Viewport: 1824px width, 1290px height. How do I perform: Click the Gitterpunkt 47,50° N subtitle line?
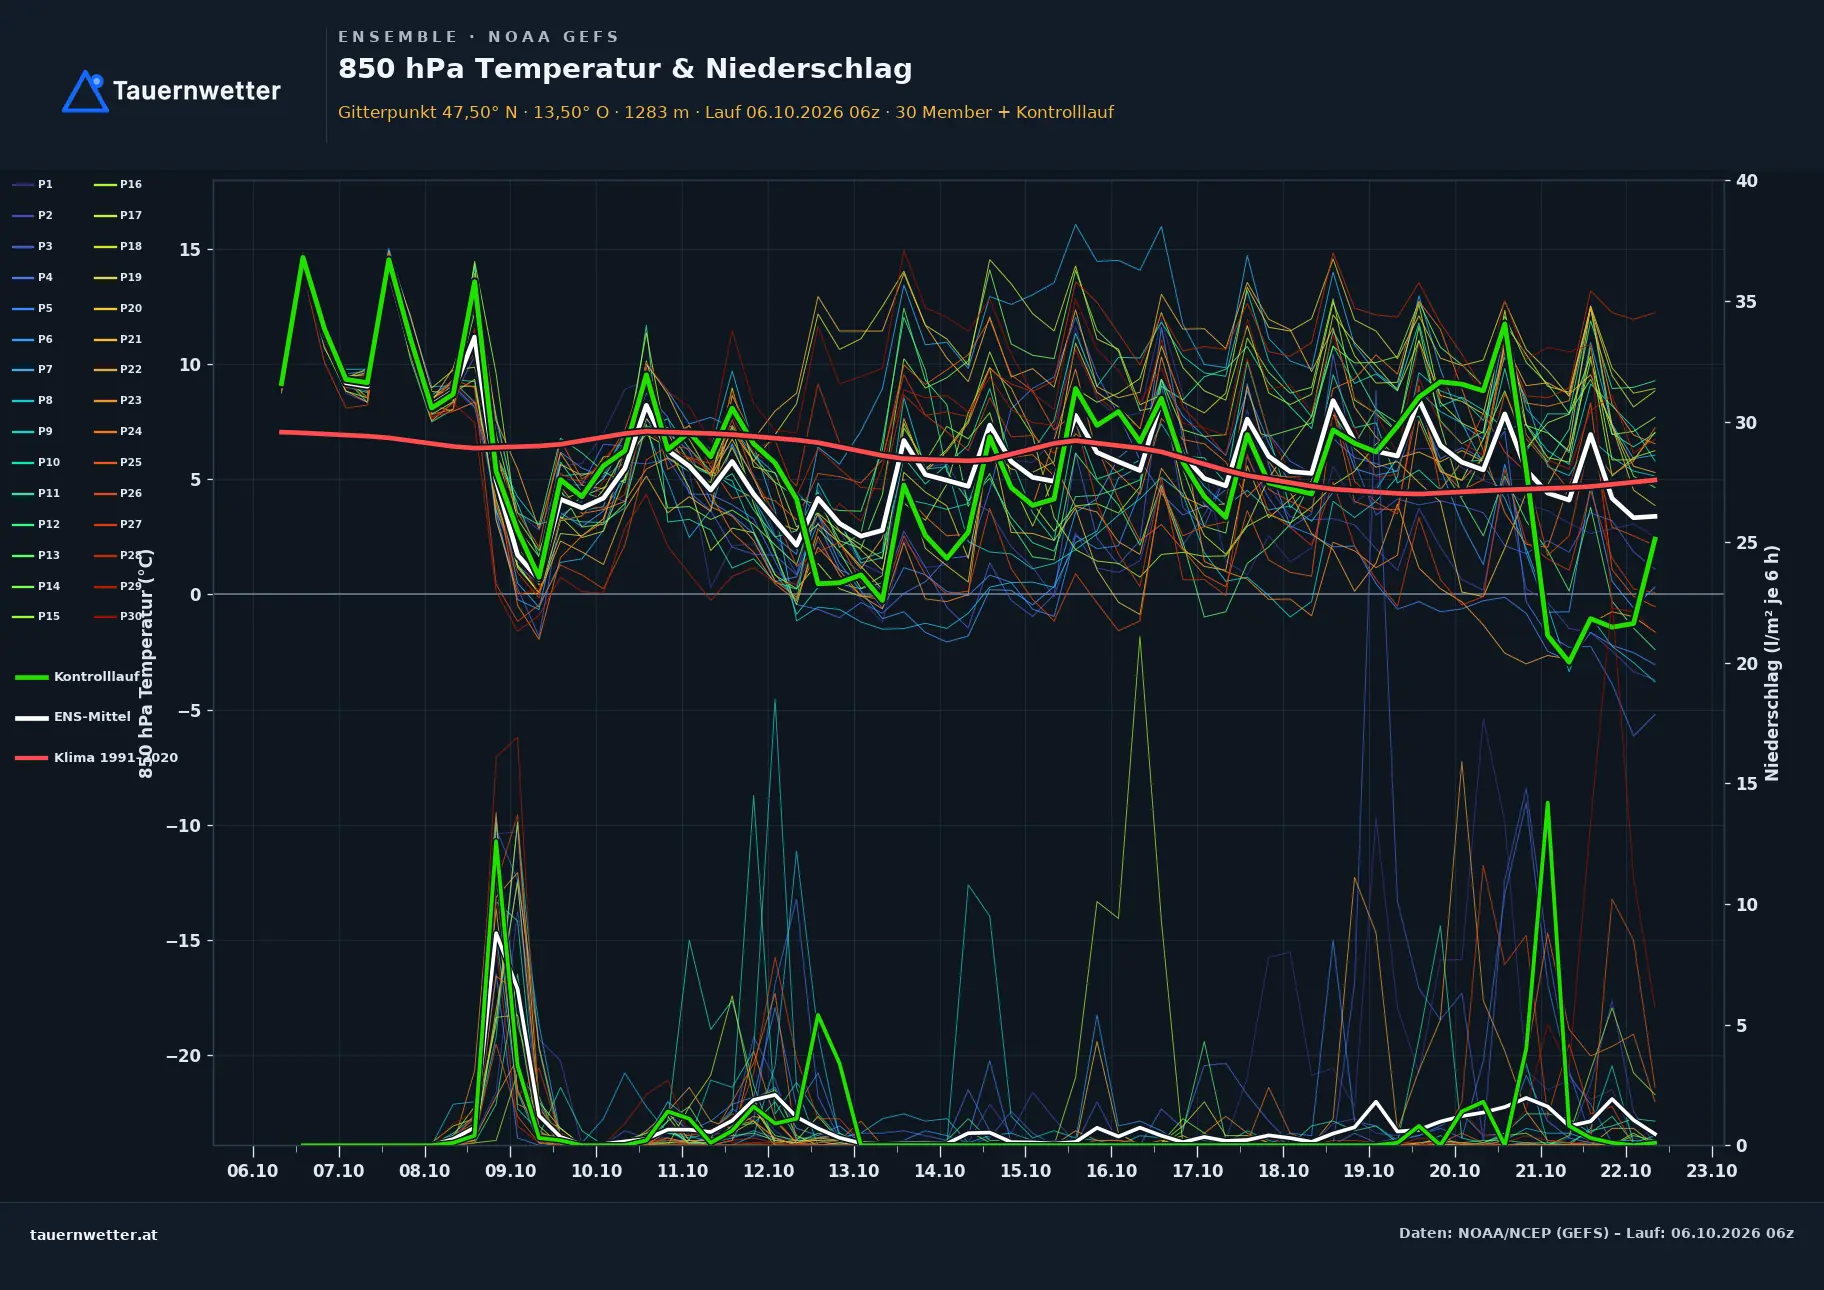pos(725,112)
